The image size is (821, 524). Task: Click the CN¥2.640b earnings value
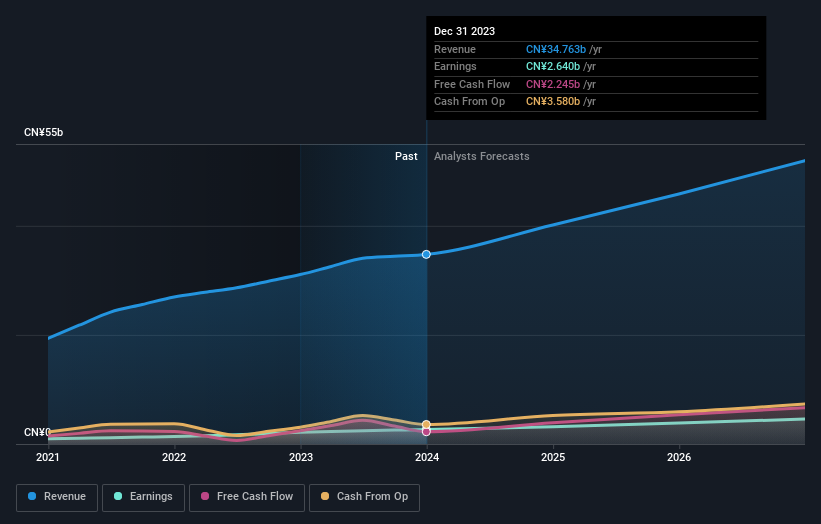coord(552,66)
